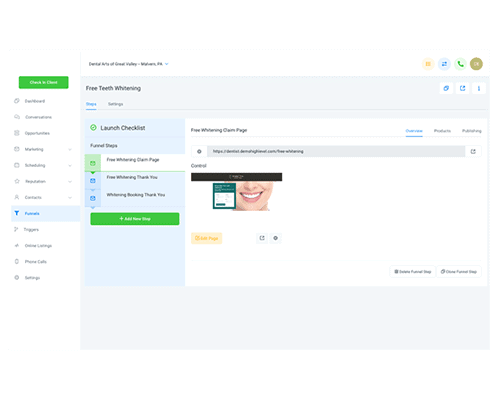Click the green phone dialer icon
500x400 pixels.
[460, 64]
